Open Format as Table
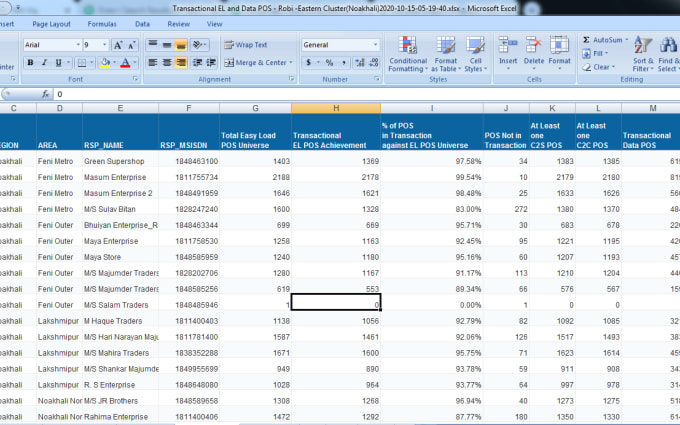680x425 pixels. 446,54
